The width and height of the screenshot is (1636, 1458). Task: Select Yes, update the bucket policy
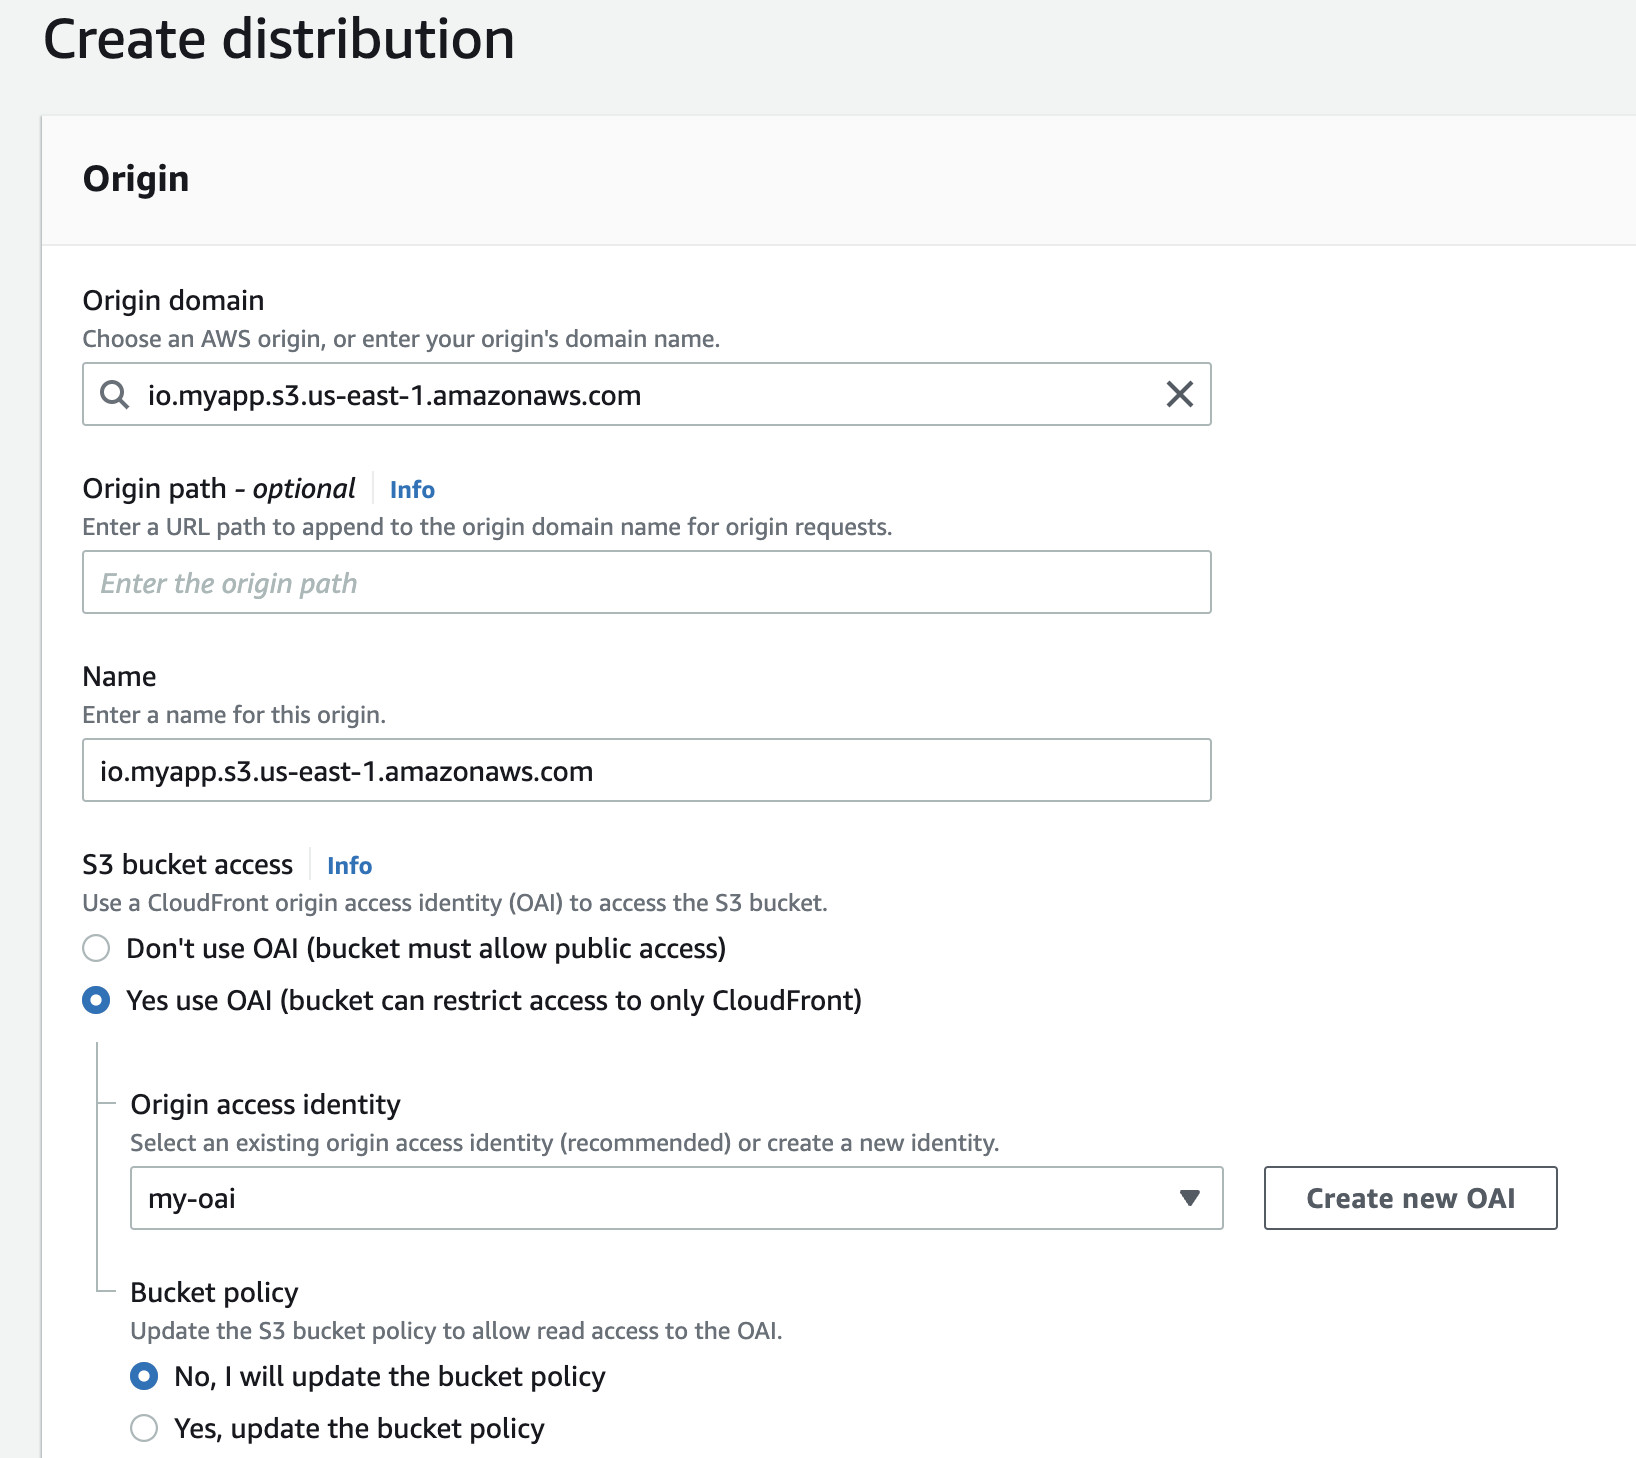click(x=144, y=1428)
